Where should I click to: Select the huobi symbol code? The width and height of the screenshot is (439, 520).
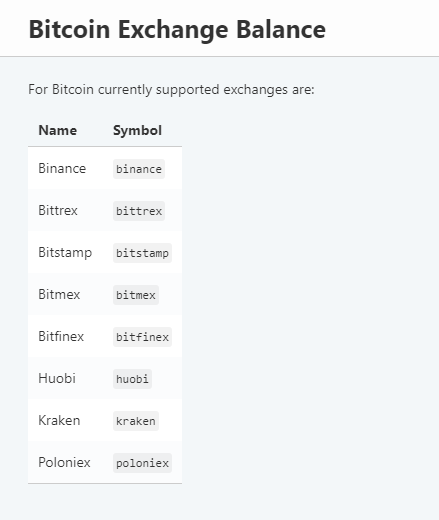132,379
